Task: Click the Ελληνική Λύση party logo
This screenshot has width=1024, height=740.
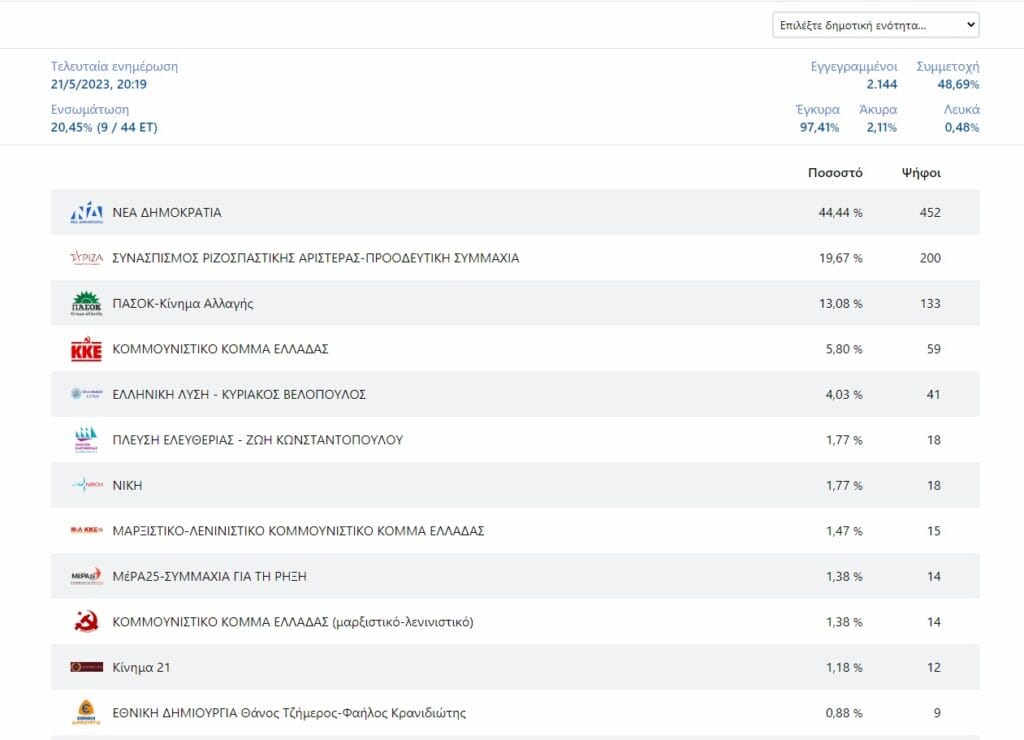Action: point(87,394)
